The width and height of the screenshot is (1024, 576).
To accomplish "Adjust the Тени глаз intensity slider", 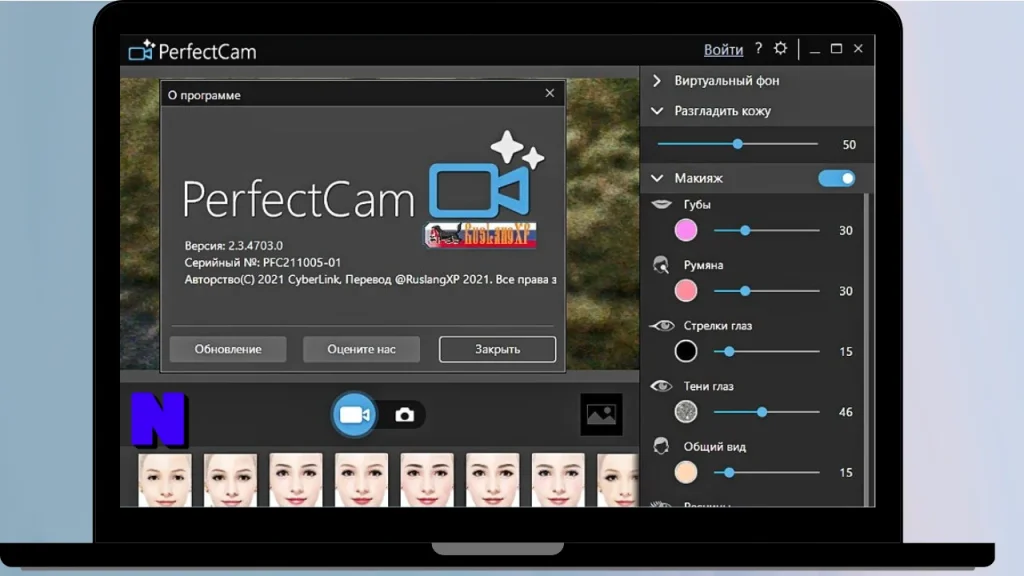I will pos(766,412).
